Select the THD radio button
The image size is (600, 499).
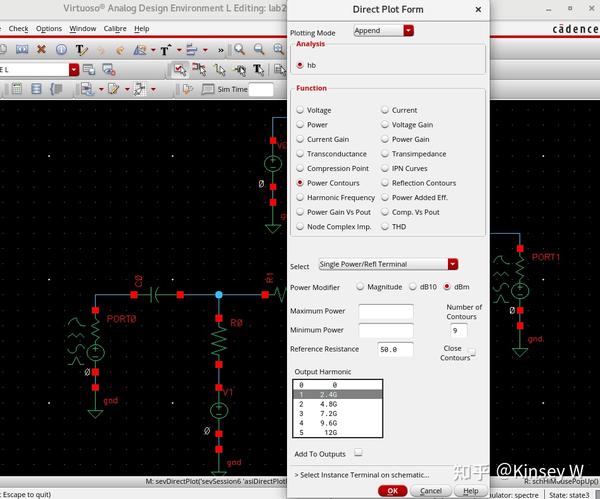pos(385,227)
